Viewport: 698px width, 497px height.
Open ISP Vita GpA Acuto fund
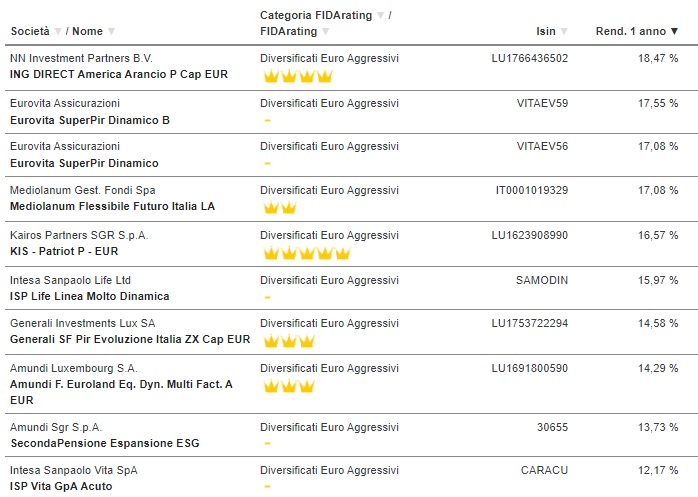[61, 486]
